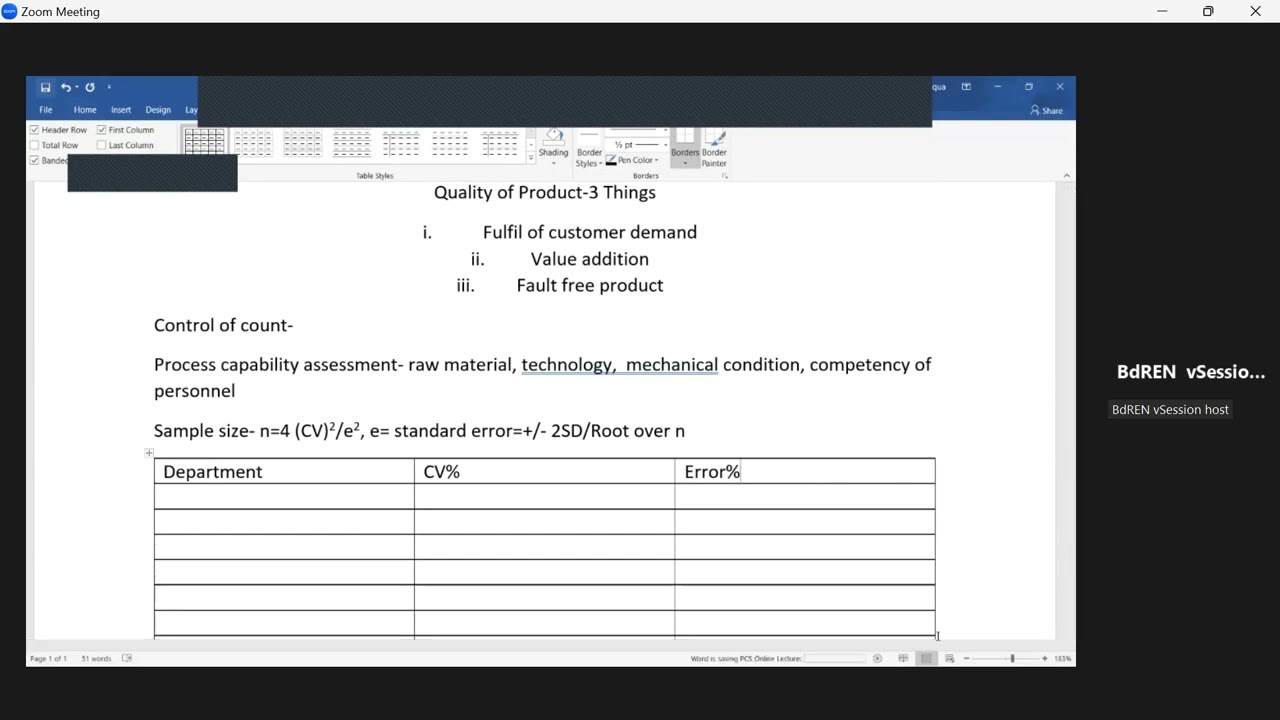This screenshot has width=1280, height=720.
Task: Open the Borders group dialog launcher
Action: [x=725, y=176]
